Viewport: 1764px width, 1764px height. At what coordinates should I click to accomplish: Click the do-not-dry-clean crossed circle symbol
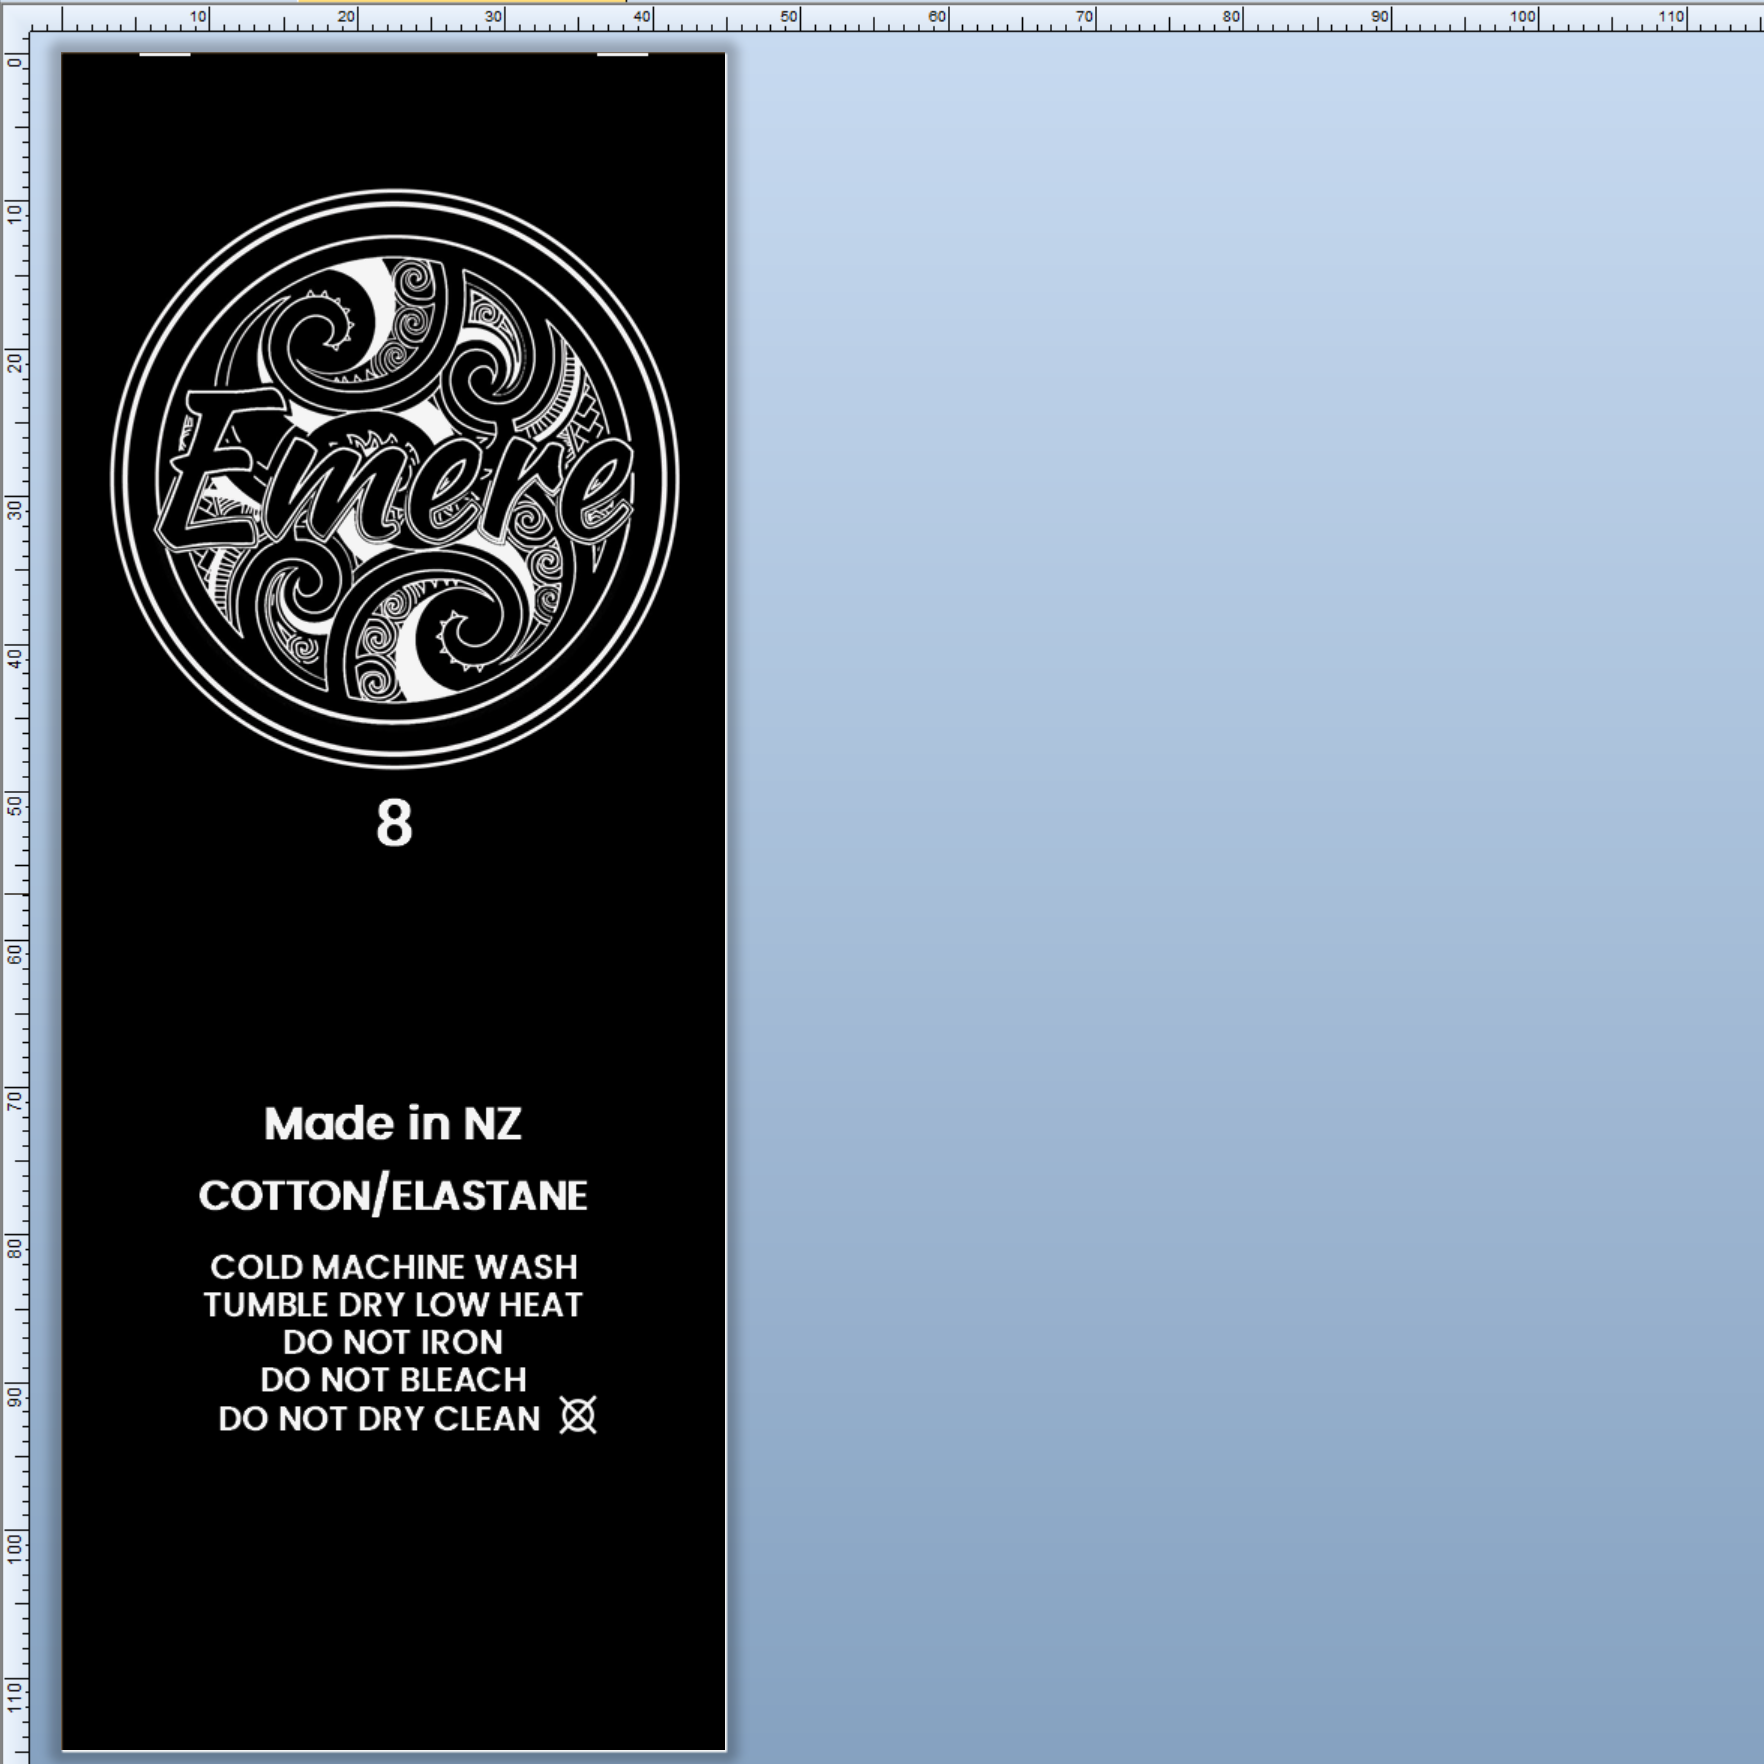pos(578,1415)
